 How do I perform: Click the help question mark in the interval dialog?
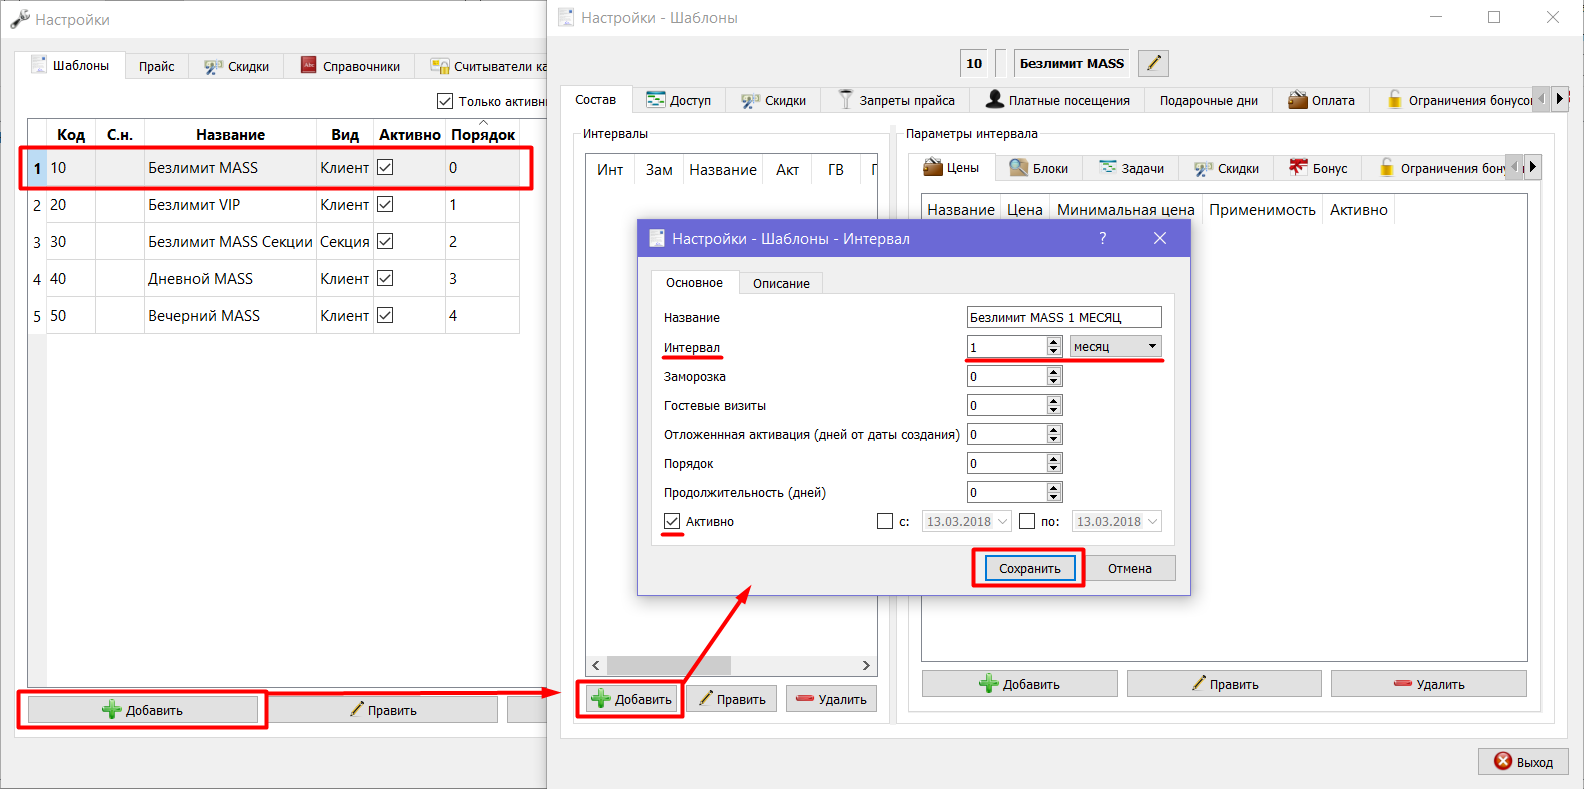(1103, 238)
